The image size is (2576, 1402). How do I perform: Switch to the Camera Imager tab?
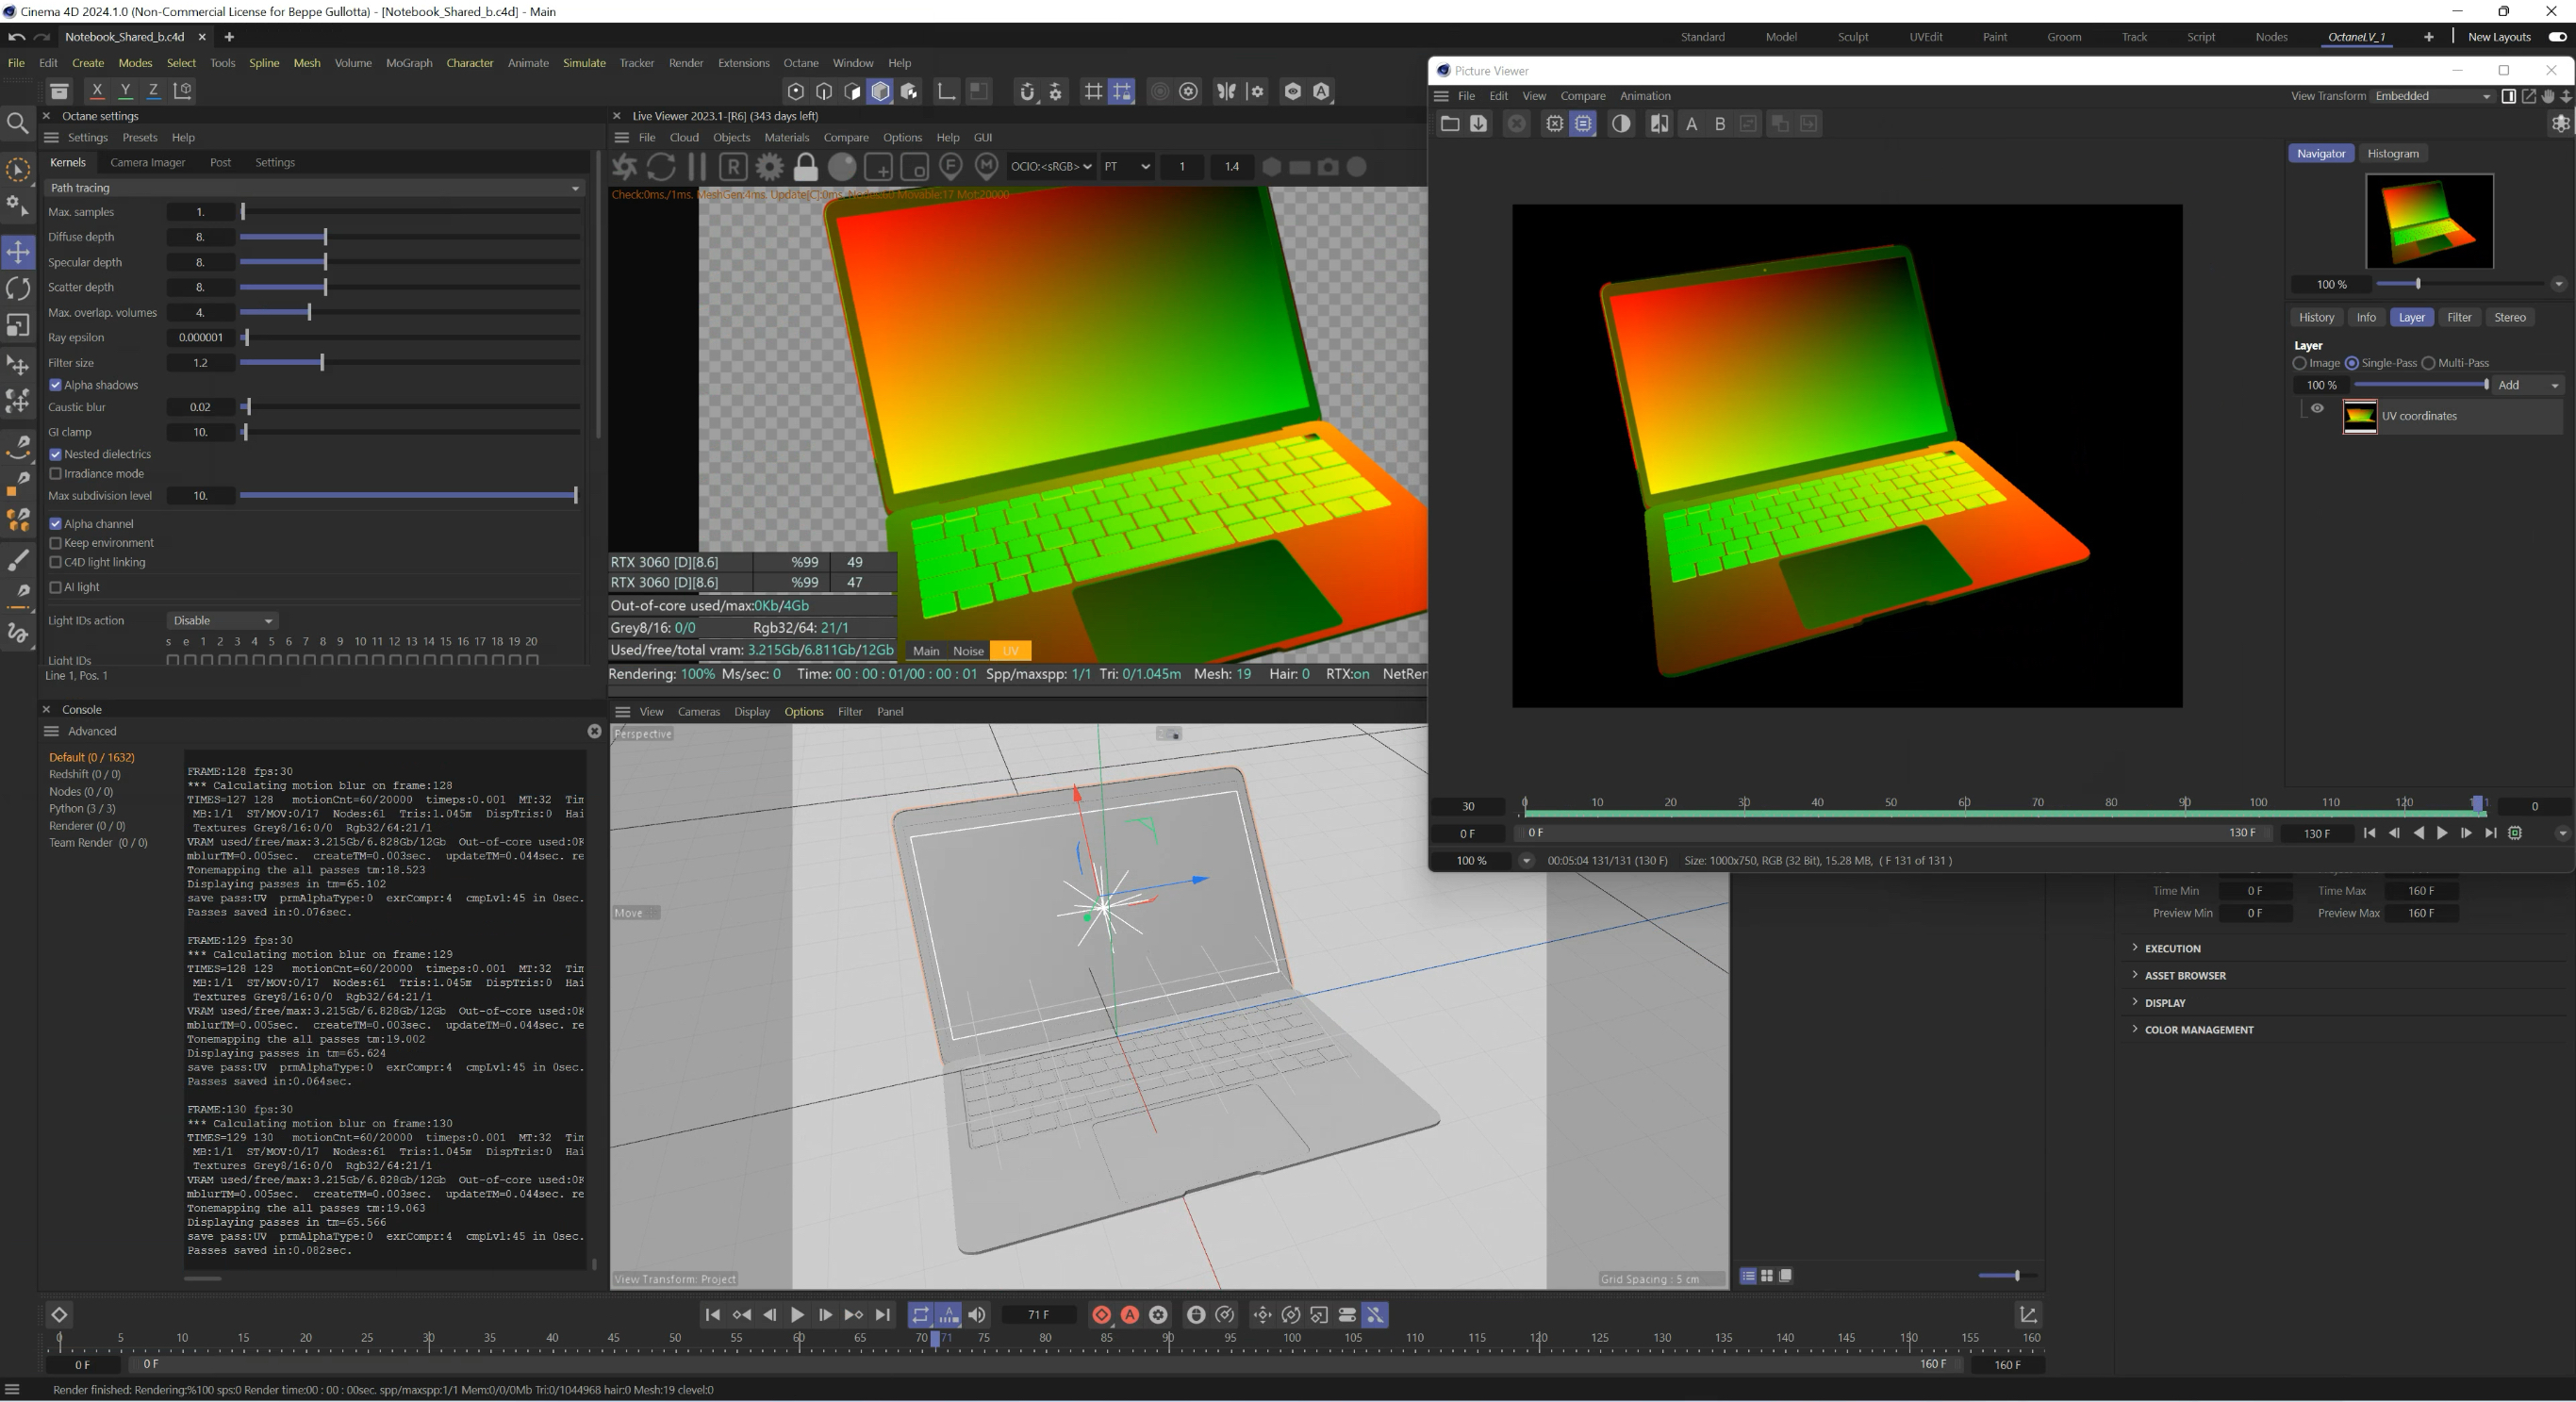[147, 162]
